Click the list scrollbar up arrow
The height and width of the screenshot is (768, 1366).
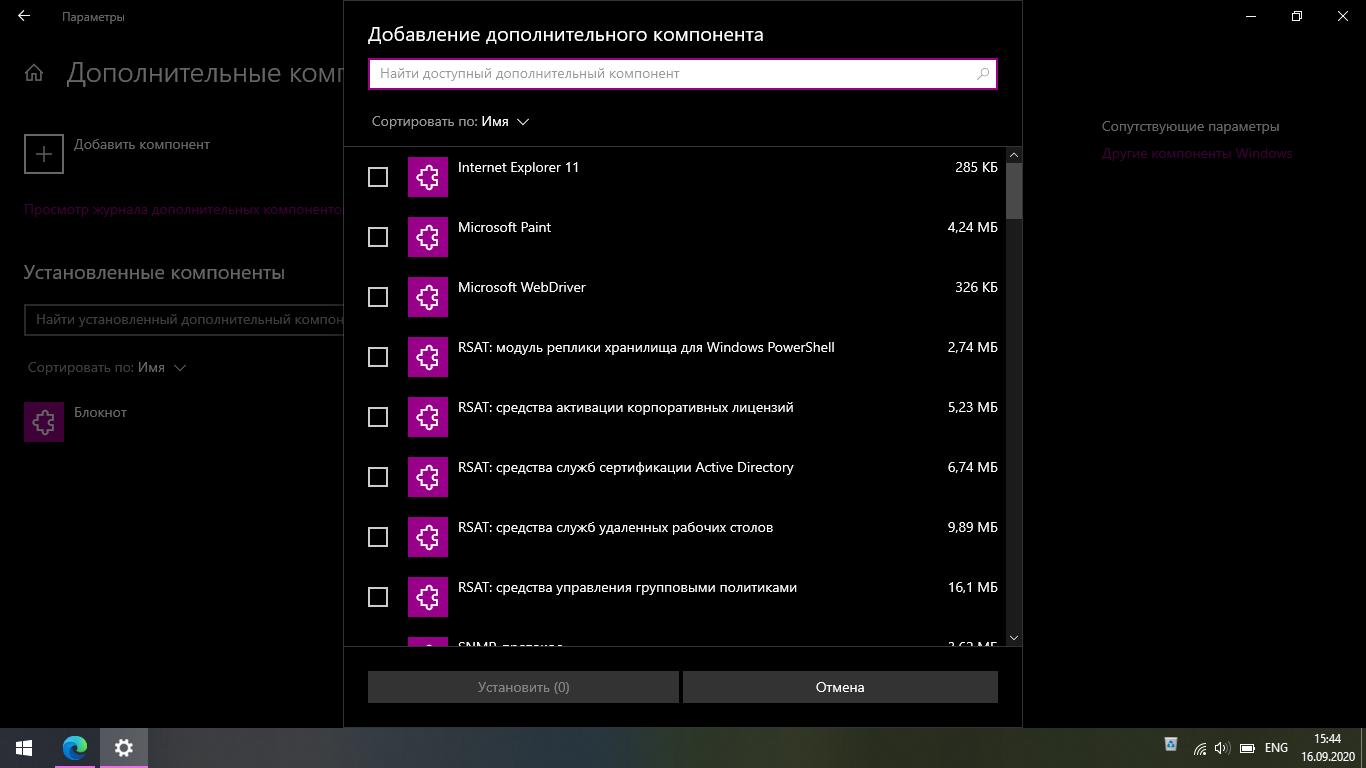pyautogui.click(x=1014, y=155)
